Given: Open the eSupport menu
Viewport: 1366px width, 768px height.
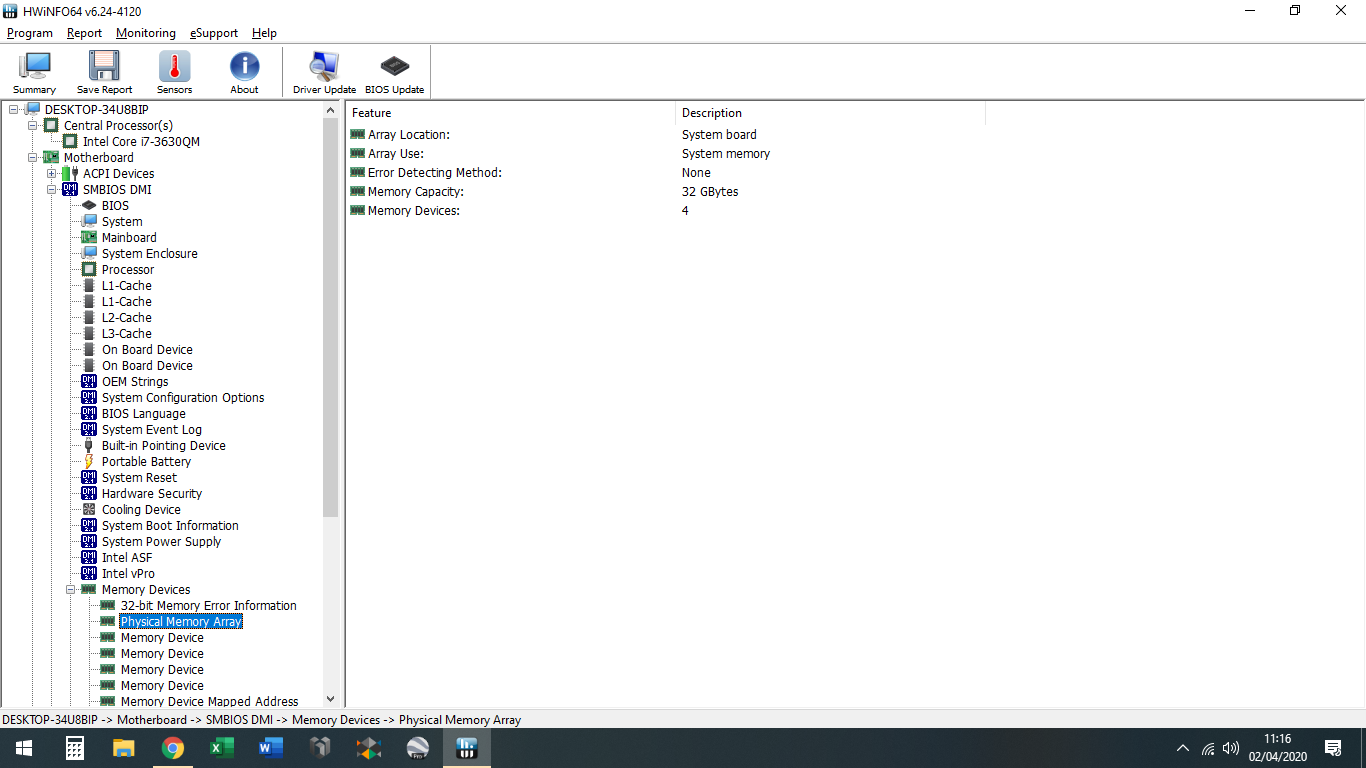Looking at the screenshot, I should [x=214, y=33].
